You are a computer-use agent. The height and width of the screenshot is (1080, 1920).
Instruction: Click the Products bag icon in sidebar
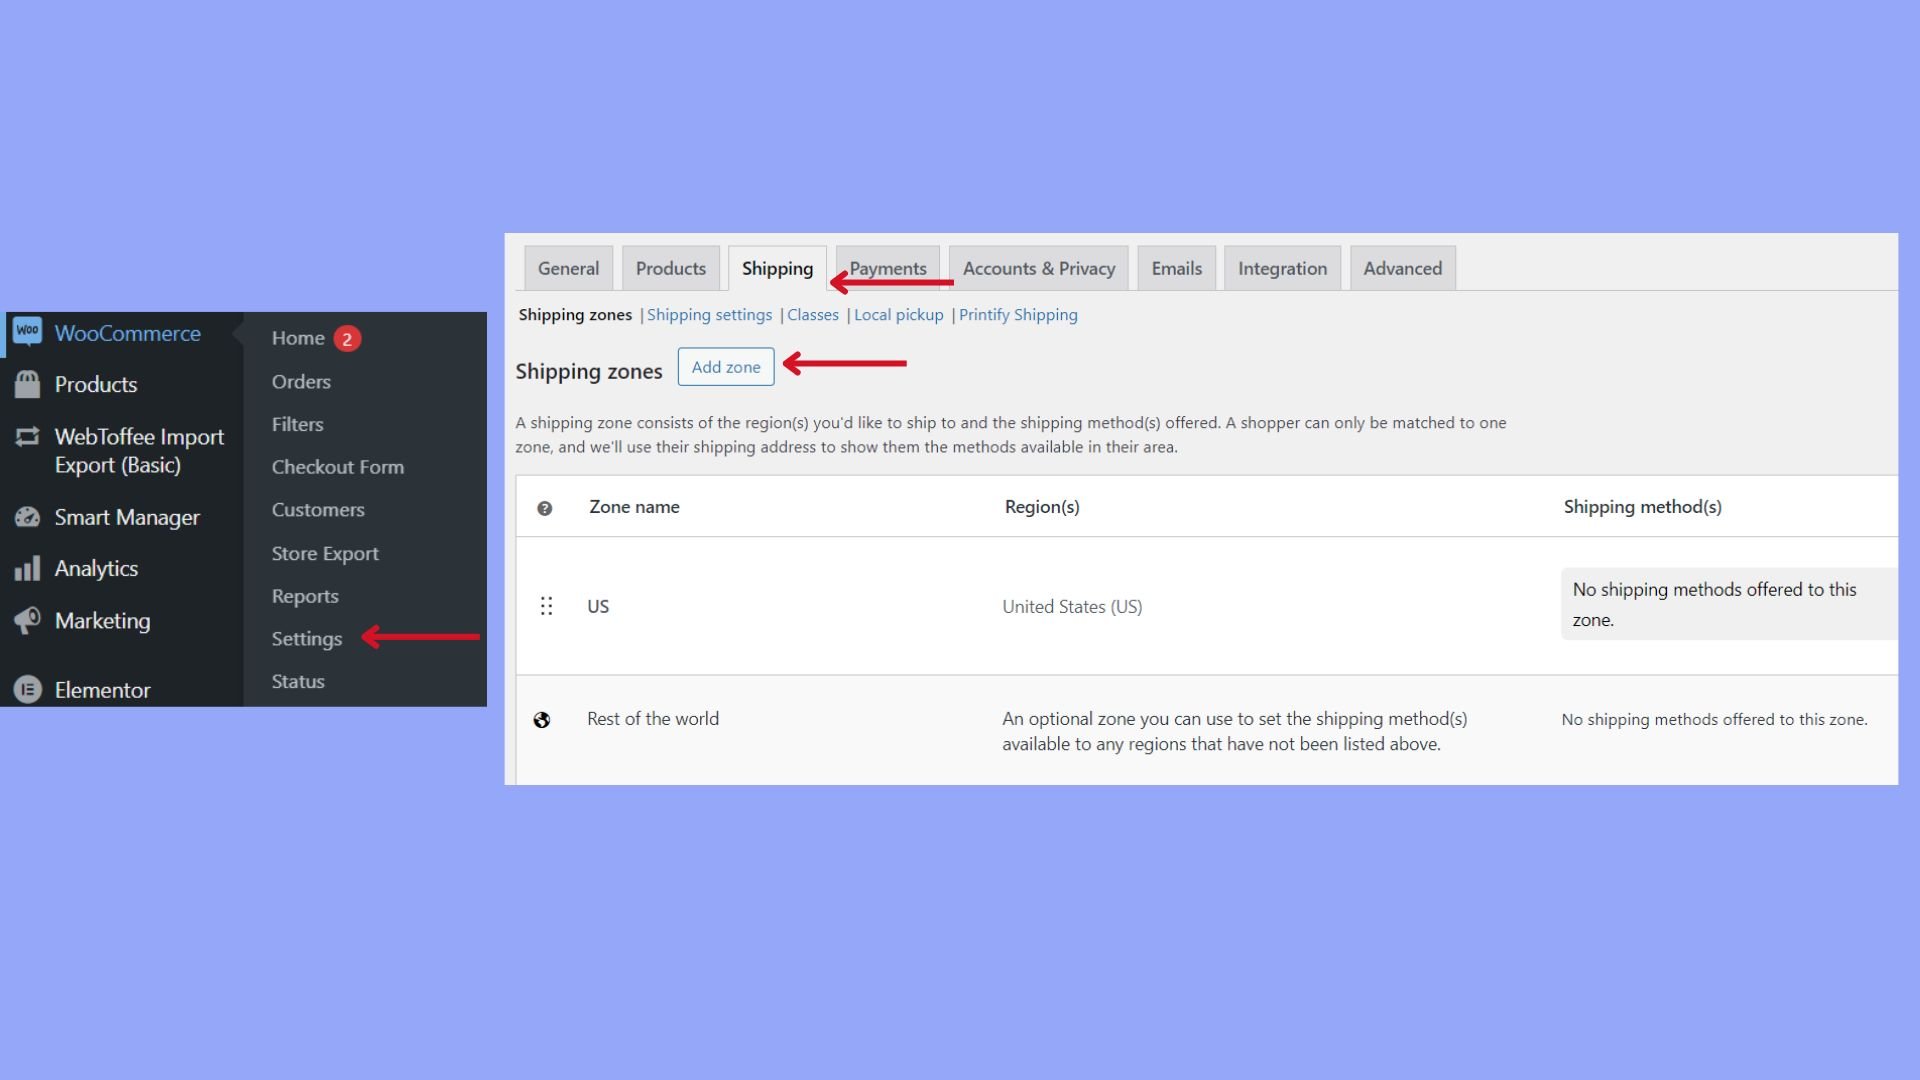coord(27,385)
